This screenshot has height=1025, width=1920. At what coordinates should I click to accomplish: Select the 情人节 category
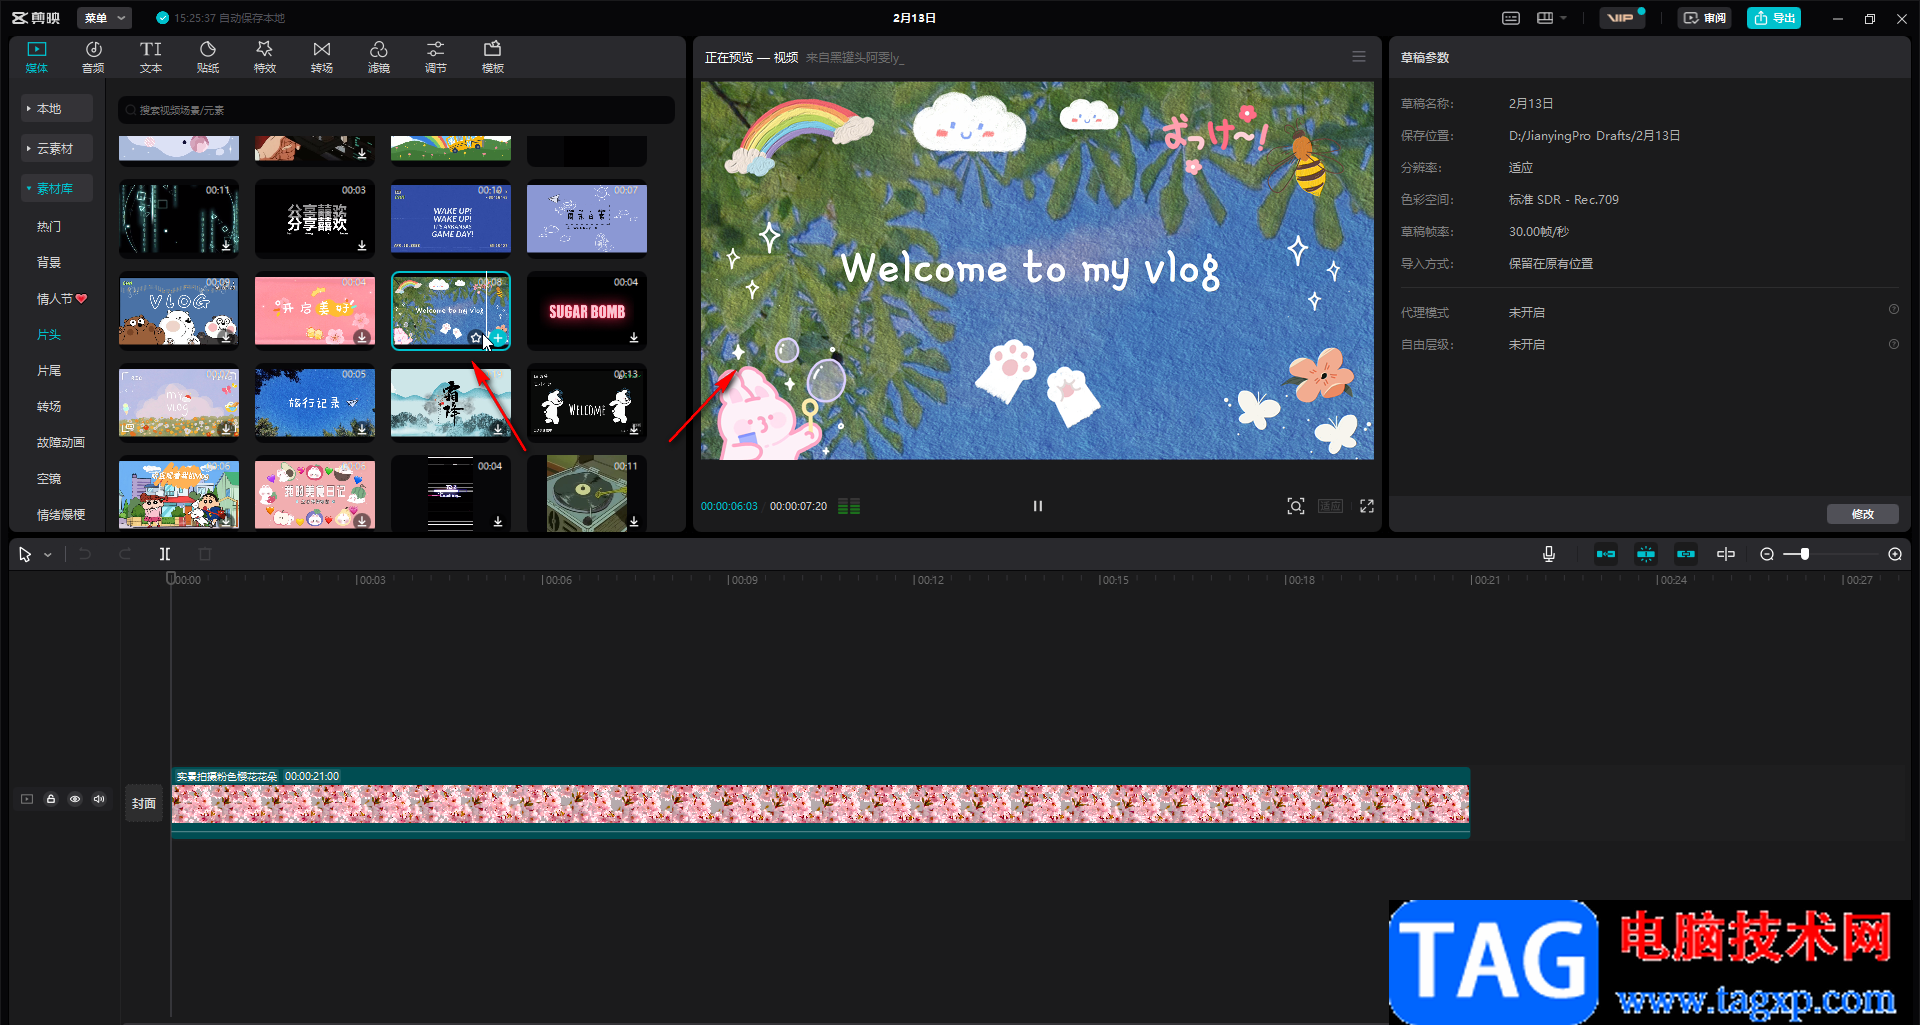click(x=62, y=298)
